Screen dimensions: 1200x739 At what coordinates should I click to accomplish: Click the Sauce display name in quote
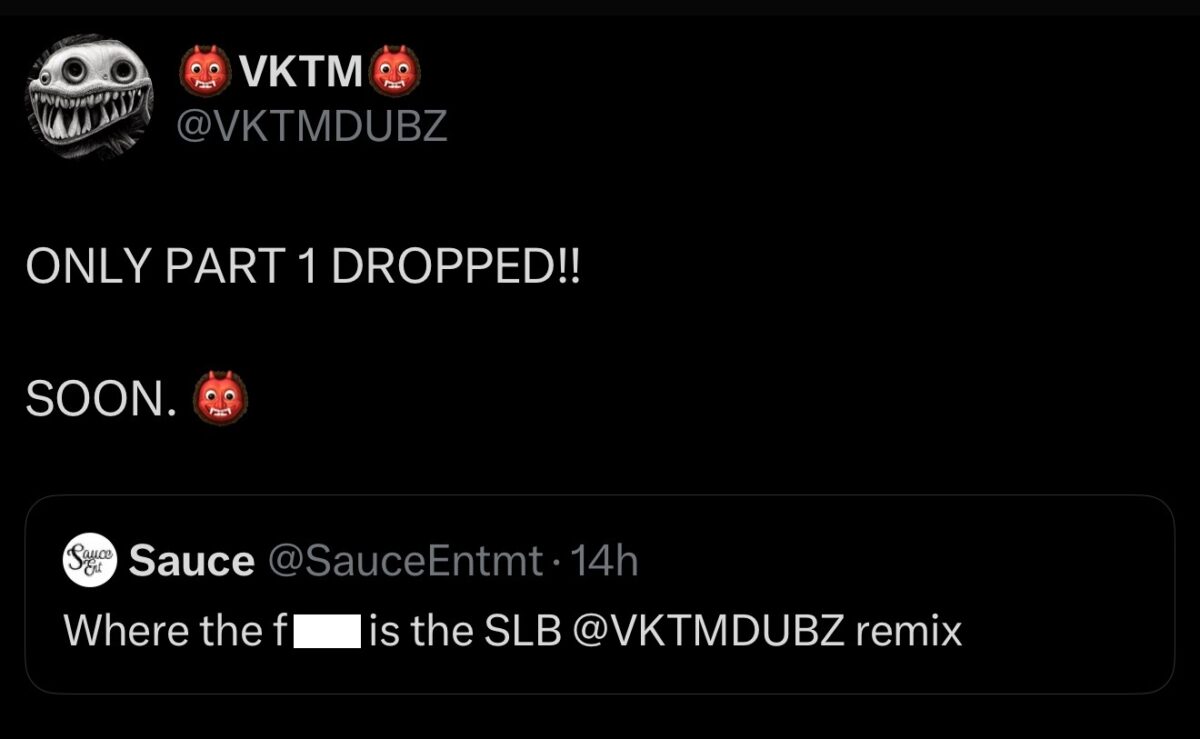click(192, 561)
